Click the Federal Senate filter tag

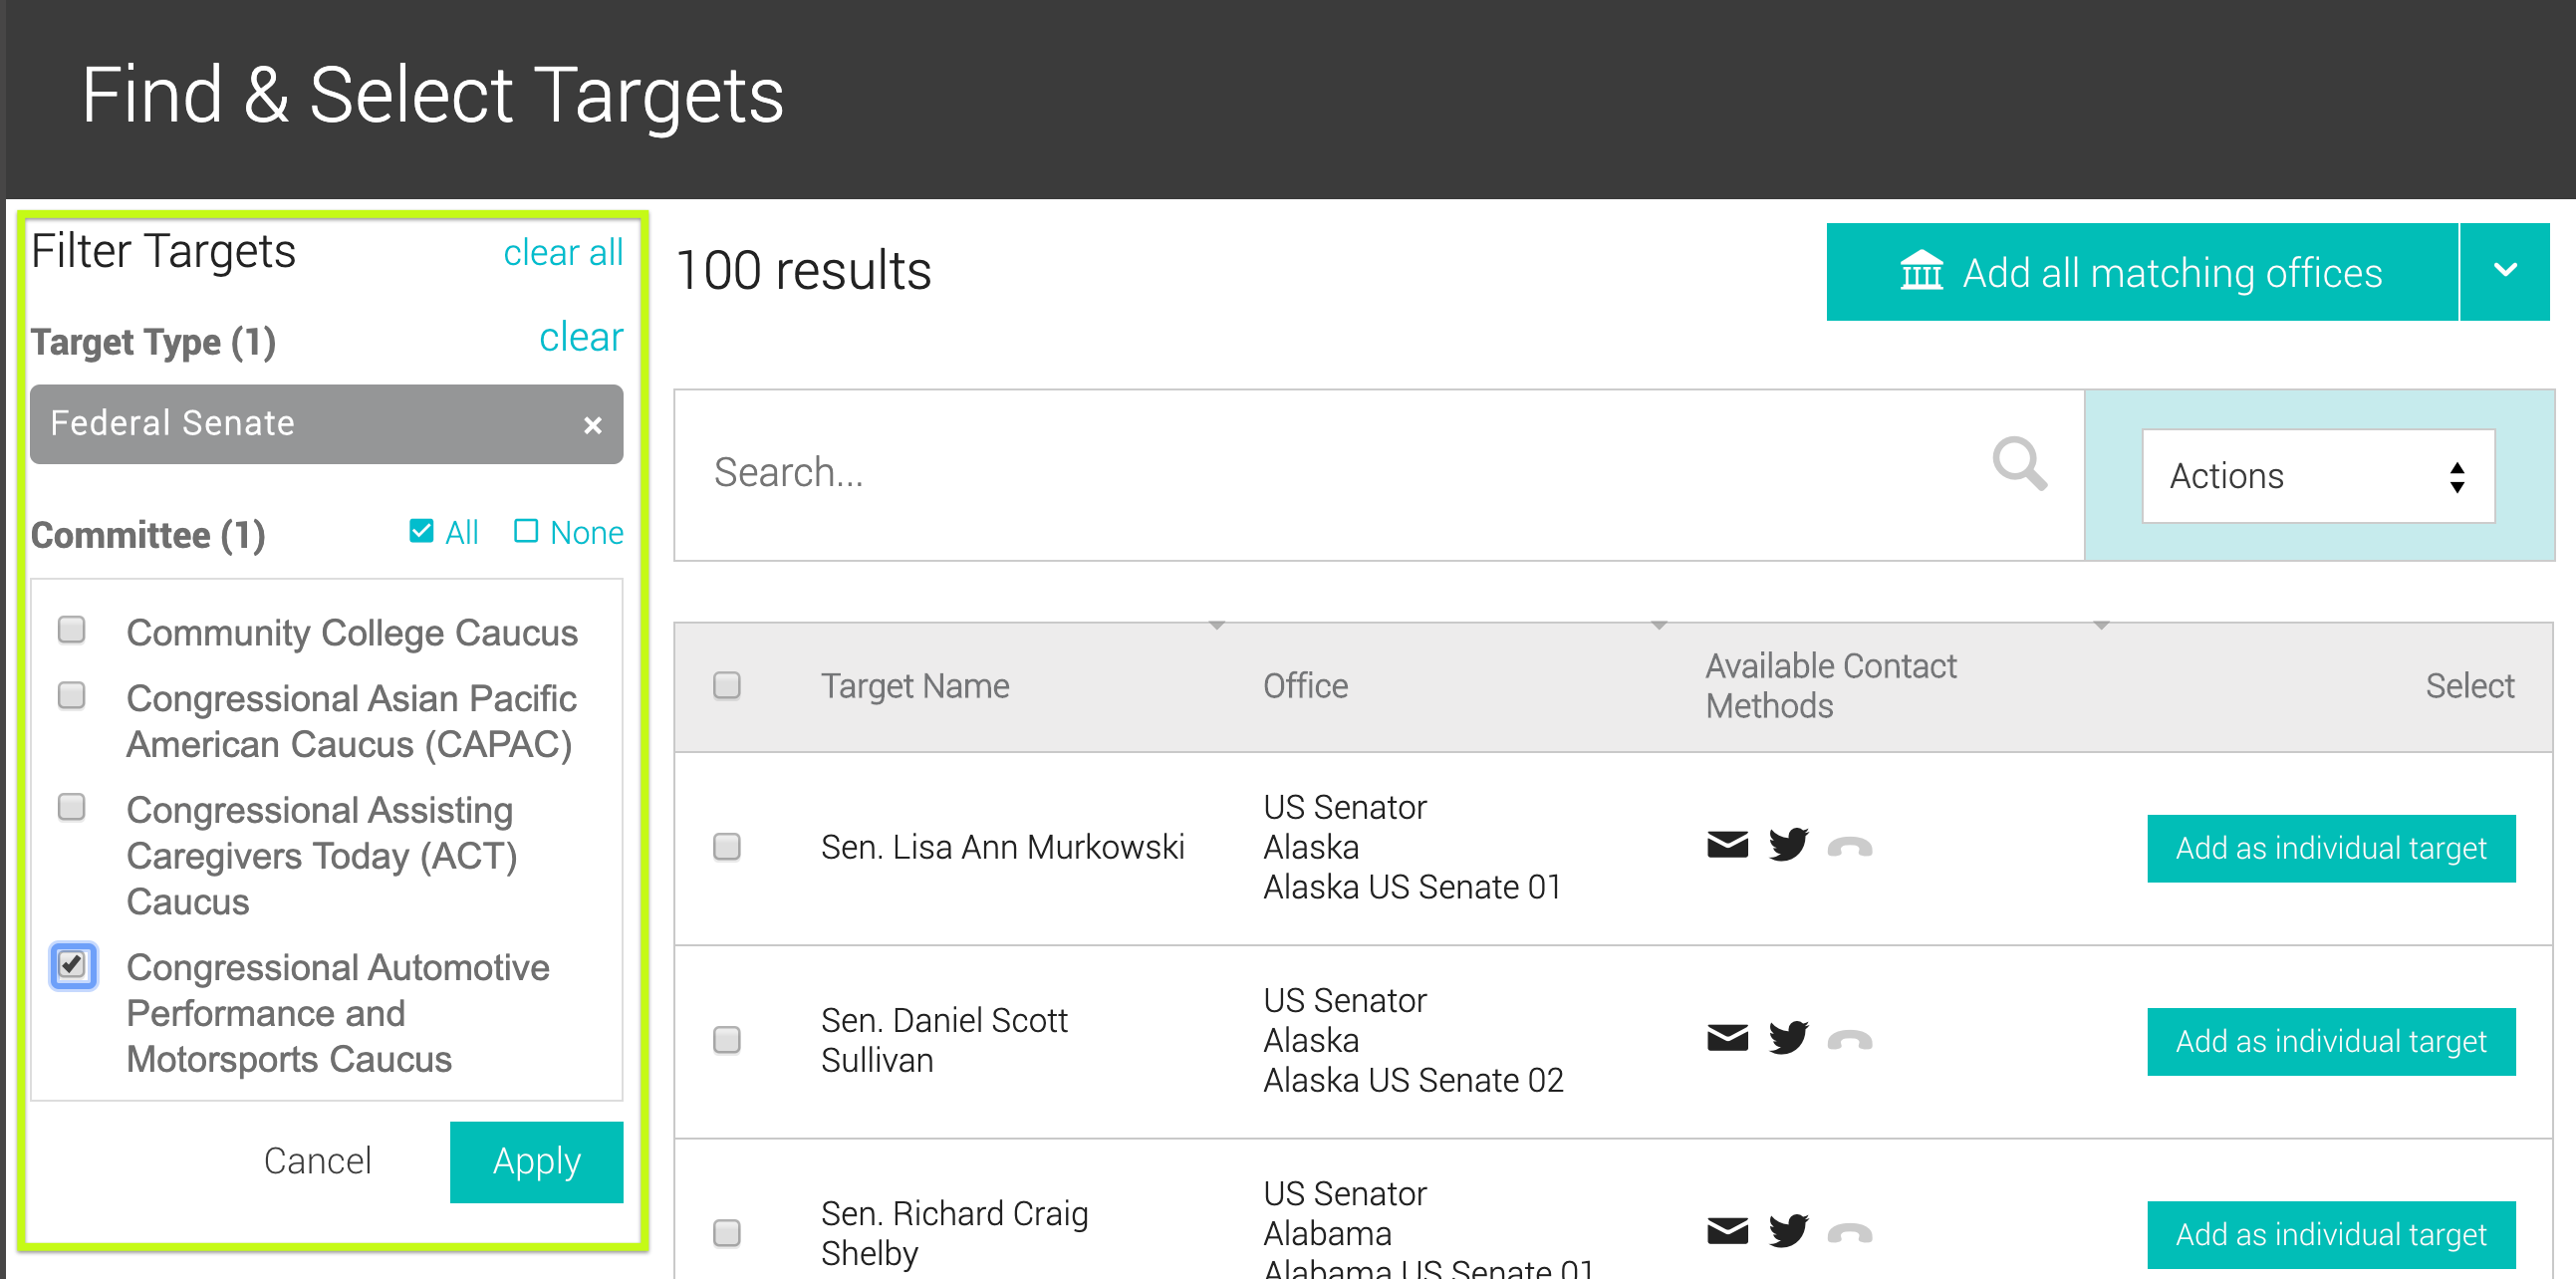point(326,424)
